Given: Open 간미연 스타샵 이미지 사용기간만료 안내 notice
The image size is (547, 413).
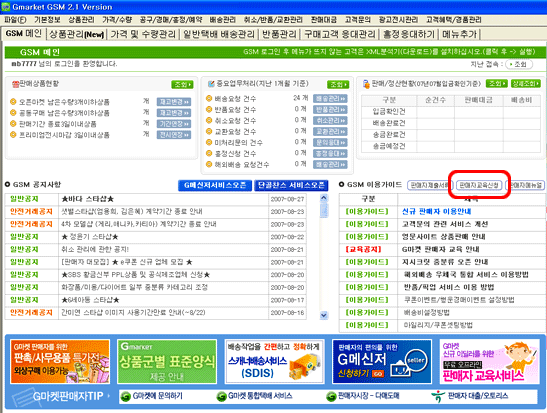Looking at the screenshot, I should pos(133,313).
